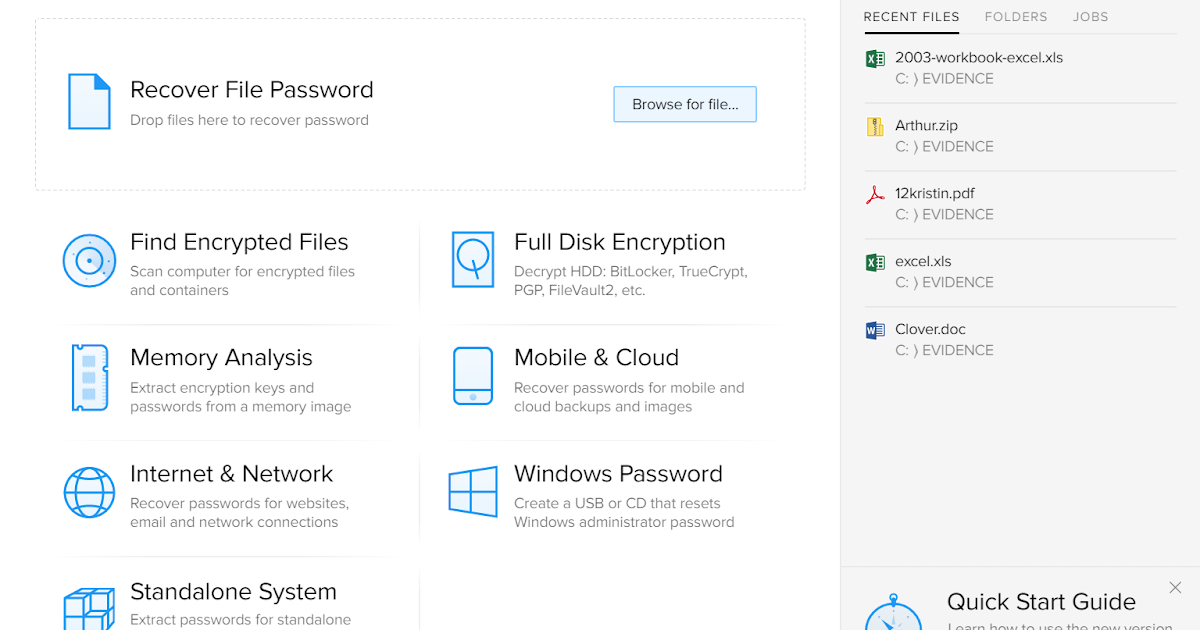Click the Windows Password logo icon
Screen dimensions: 1200x630
pyautogui.click(x=473, y=492)
